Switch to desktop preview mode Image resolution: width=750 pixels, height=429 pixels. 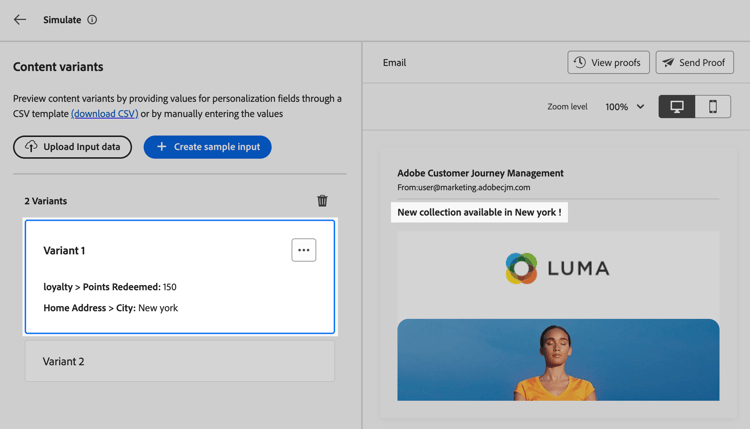pos(677,107)
